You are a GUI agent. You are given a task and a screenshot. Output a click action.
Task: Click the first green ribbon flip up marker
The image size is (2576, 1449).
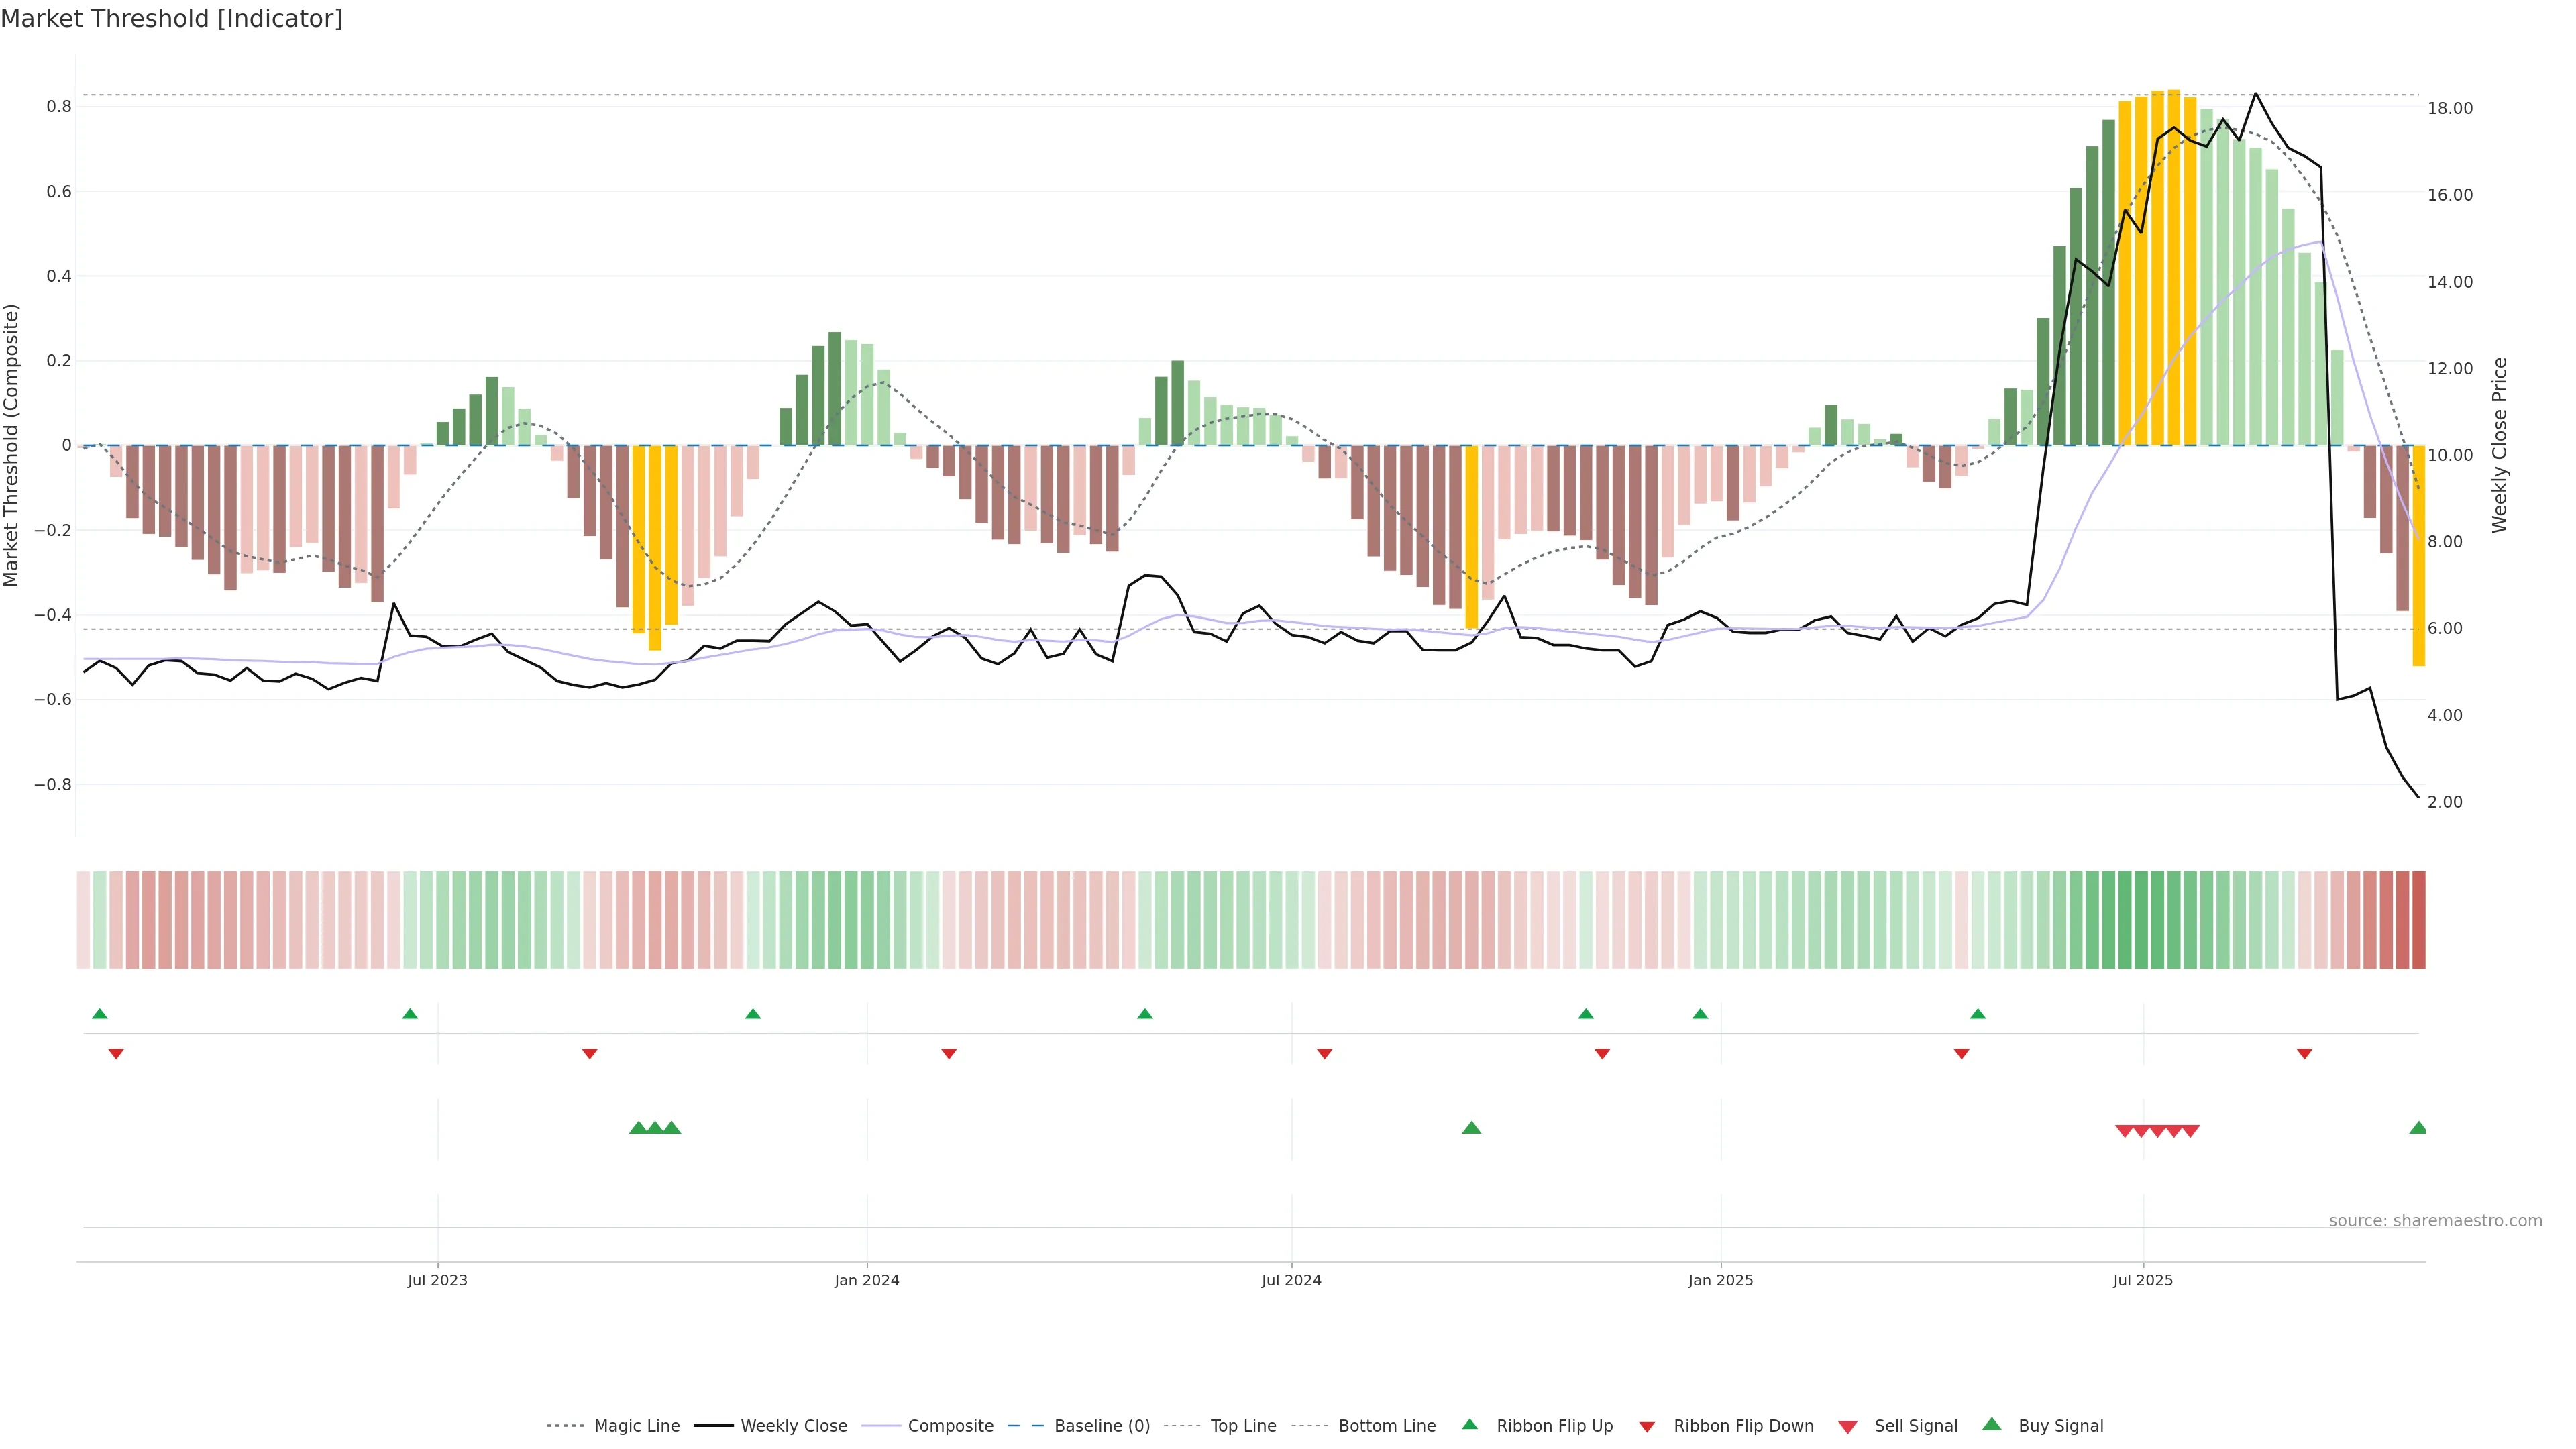(x=99, y=1014)
